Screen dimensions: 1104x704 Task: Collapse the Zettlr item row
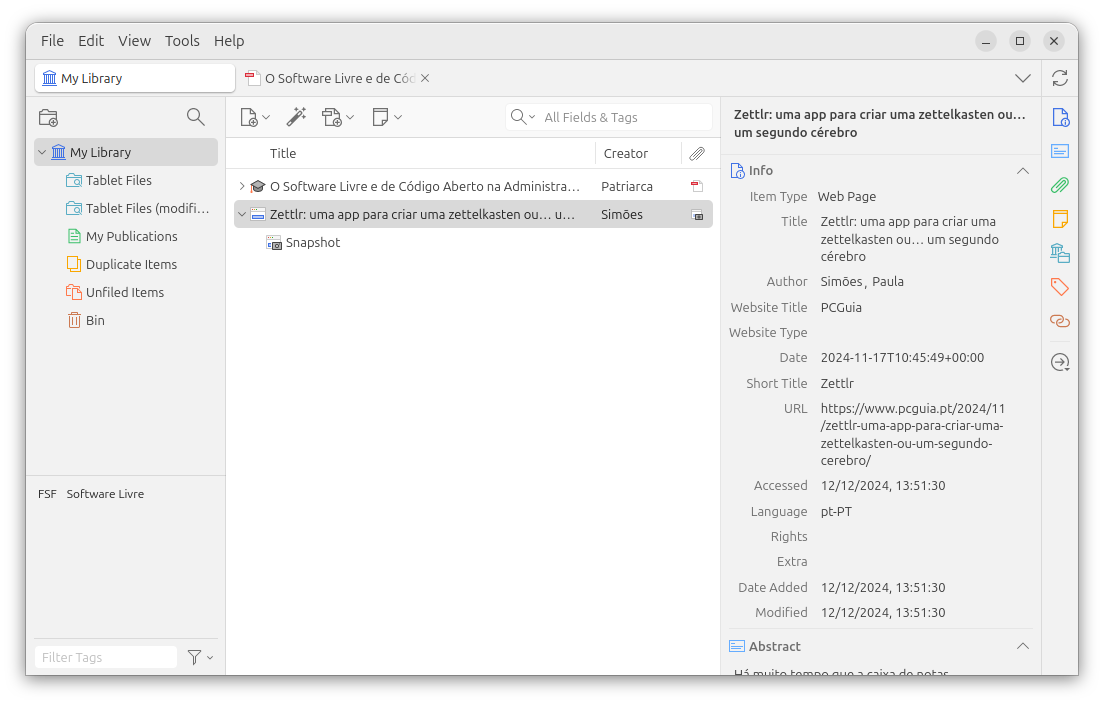(x=242, y=214)
